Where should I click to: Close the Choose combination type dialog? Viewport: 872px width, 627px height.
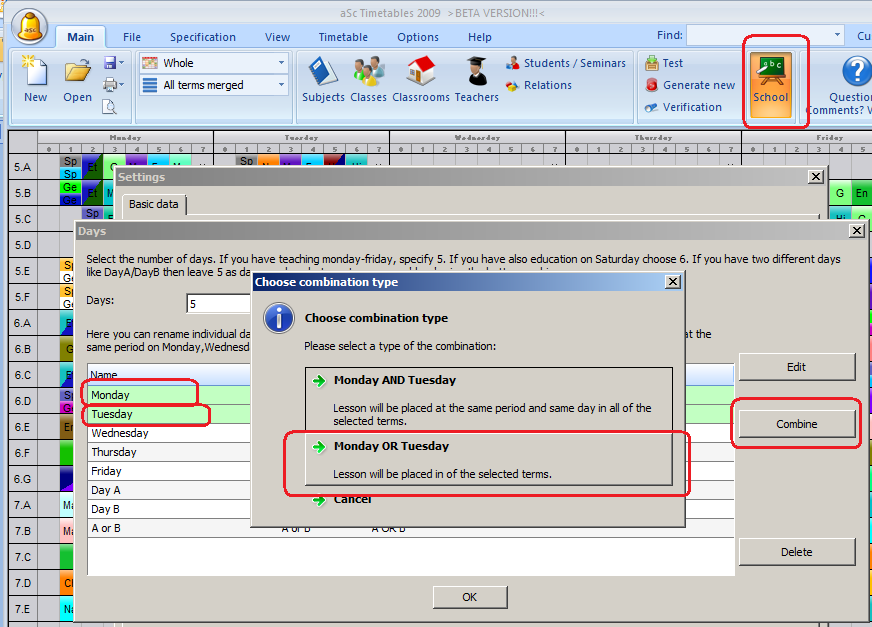click(x=673, y=282)
